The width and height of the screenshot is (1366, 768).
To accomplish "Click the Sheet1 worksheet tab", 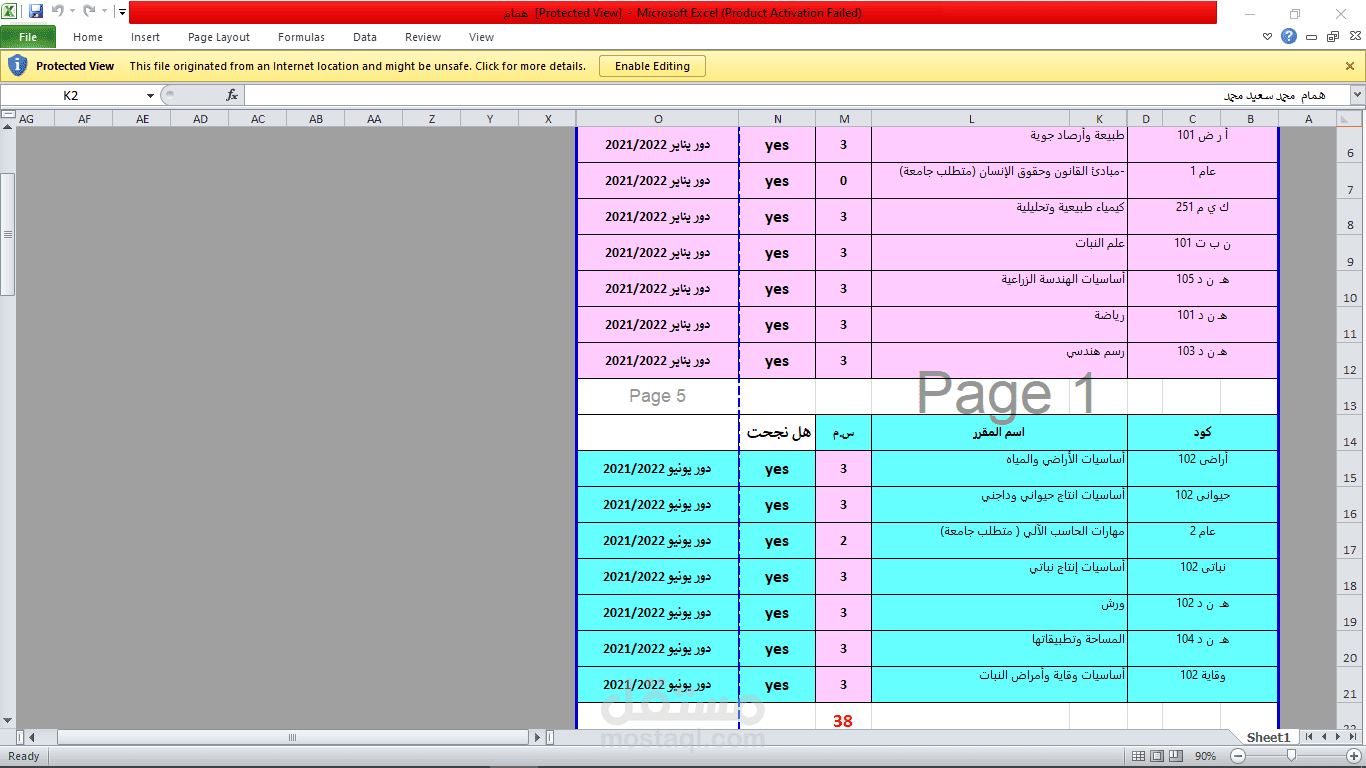I will [x=1268, y=737].
